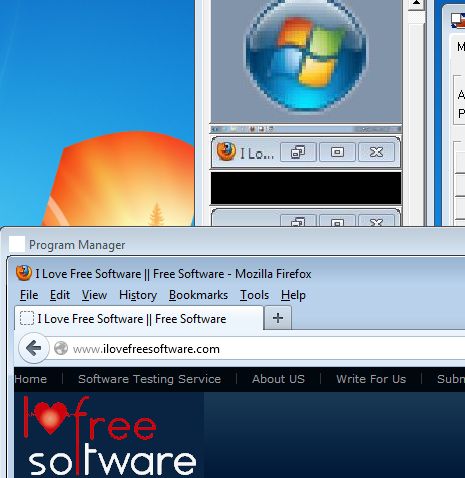This screenshot has width=465, height=478.
Task: Open the Write For Us link
Action: click(371, 379)
